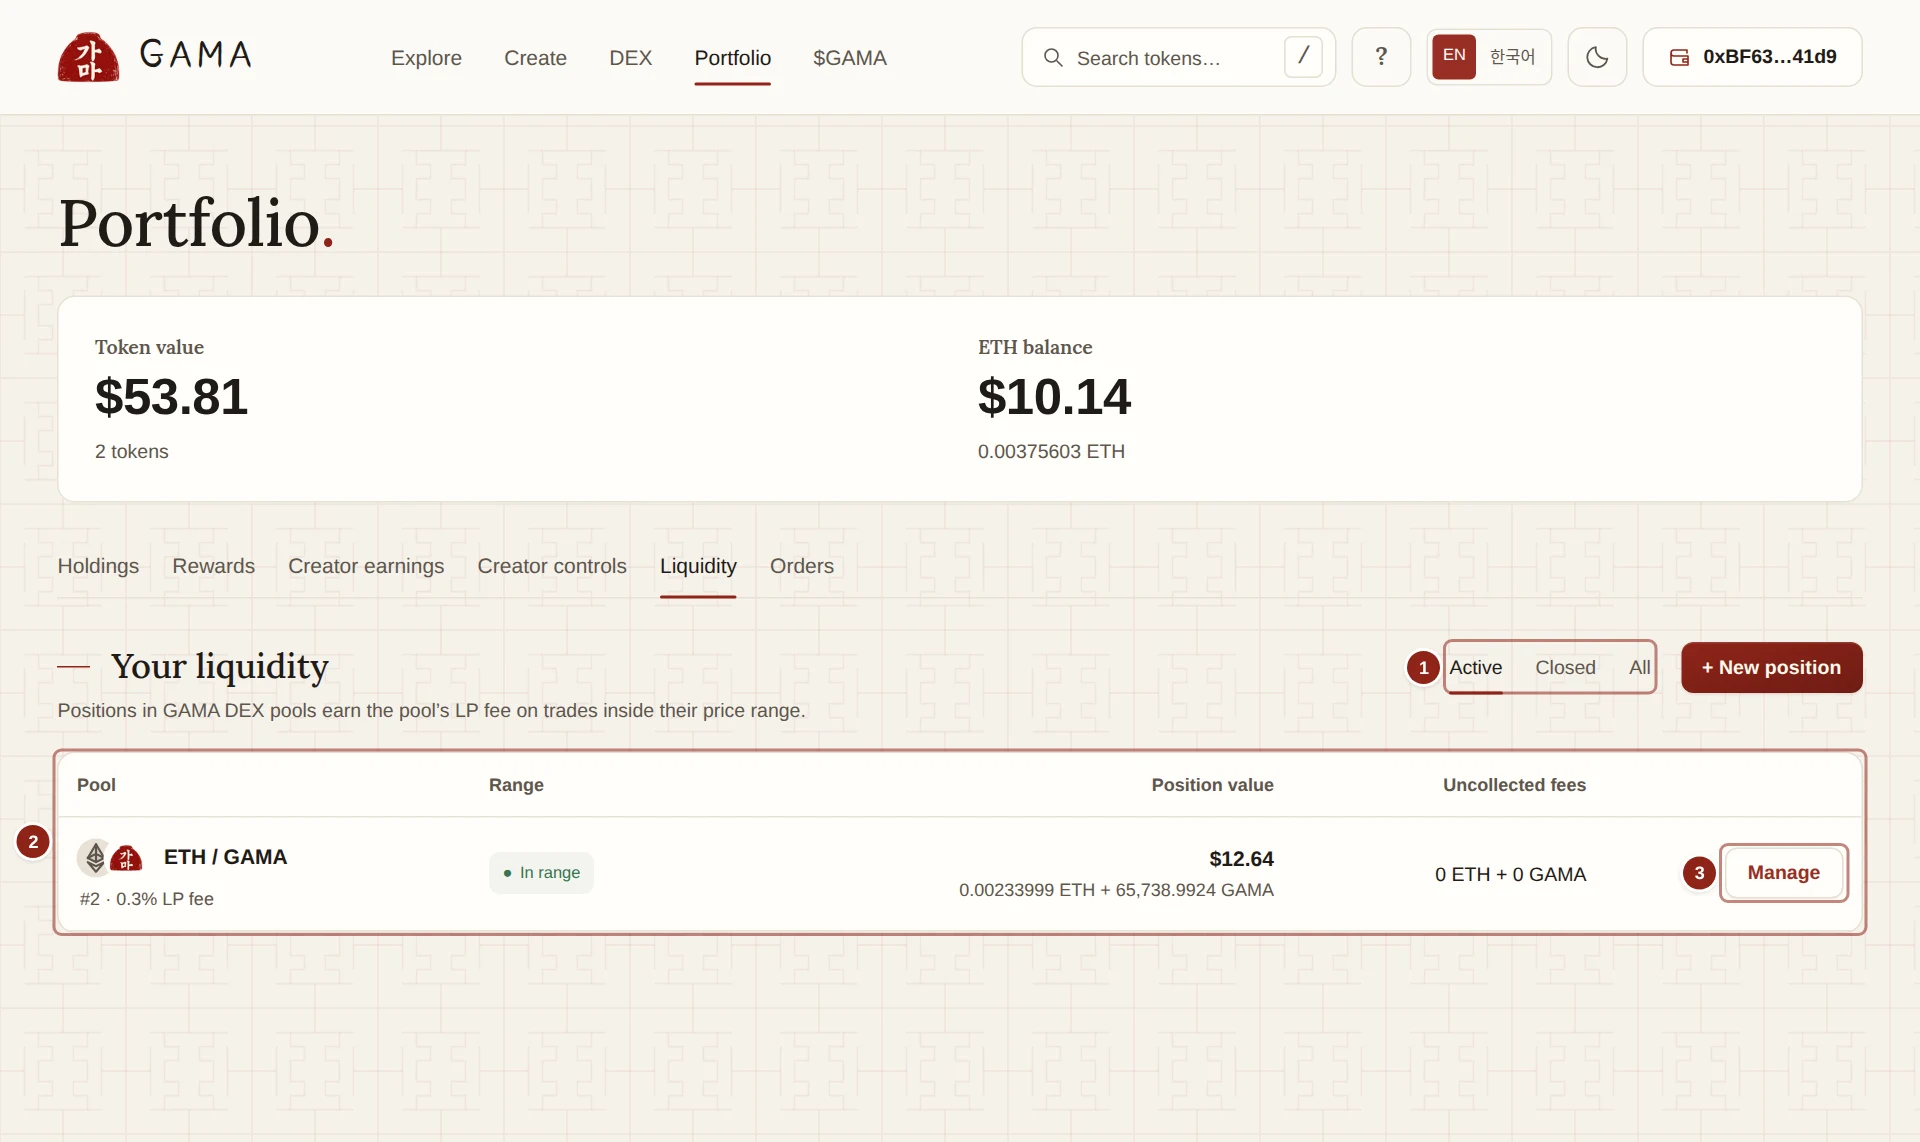The height and width of the screenshot is (1142, 1920).
Task: Click the ETH / GAMA pool name
Action: [225, 857]
